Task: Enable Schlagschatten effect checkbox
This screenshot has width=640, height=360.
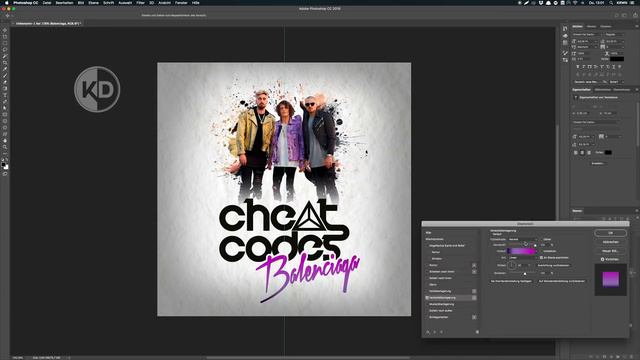Action: 427,317
